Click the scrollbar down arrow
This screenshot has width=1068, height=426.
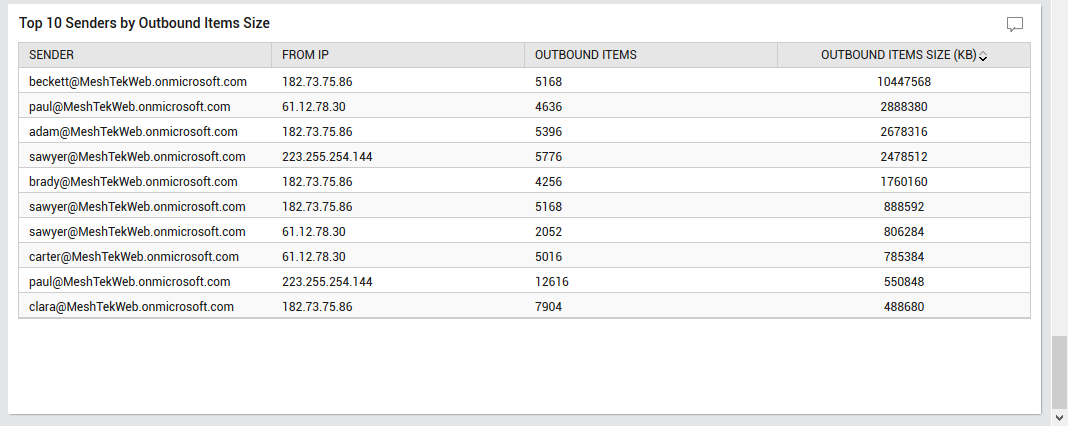[x=1058, y=417]
